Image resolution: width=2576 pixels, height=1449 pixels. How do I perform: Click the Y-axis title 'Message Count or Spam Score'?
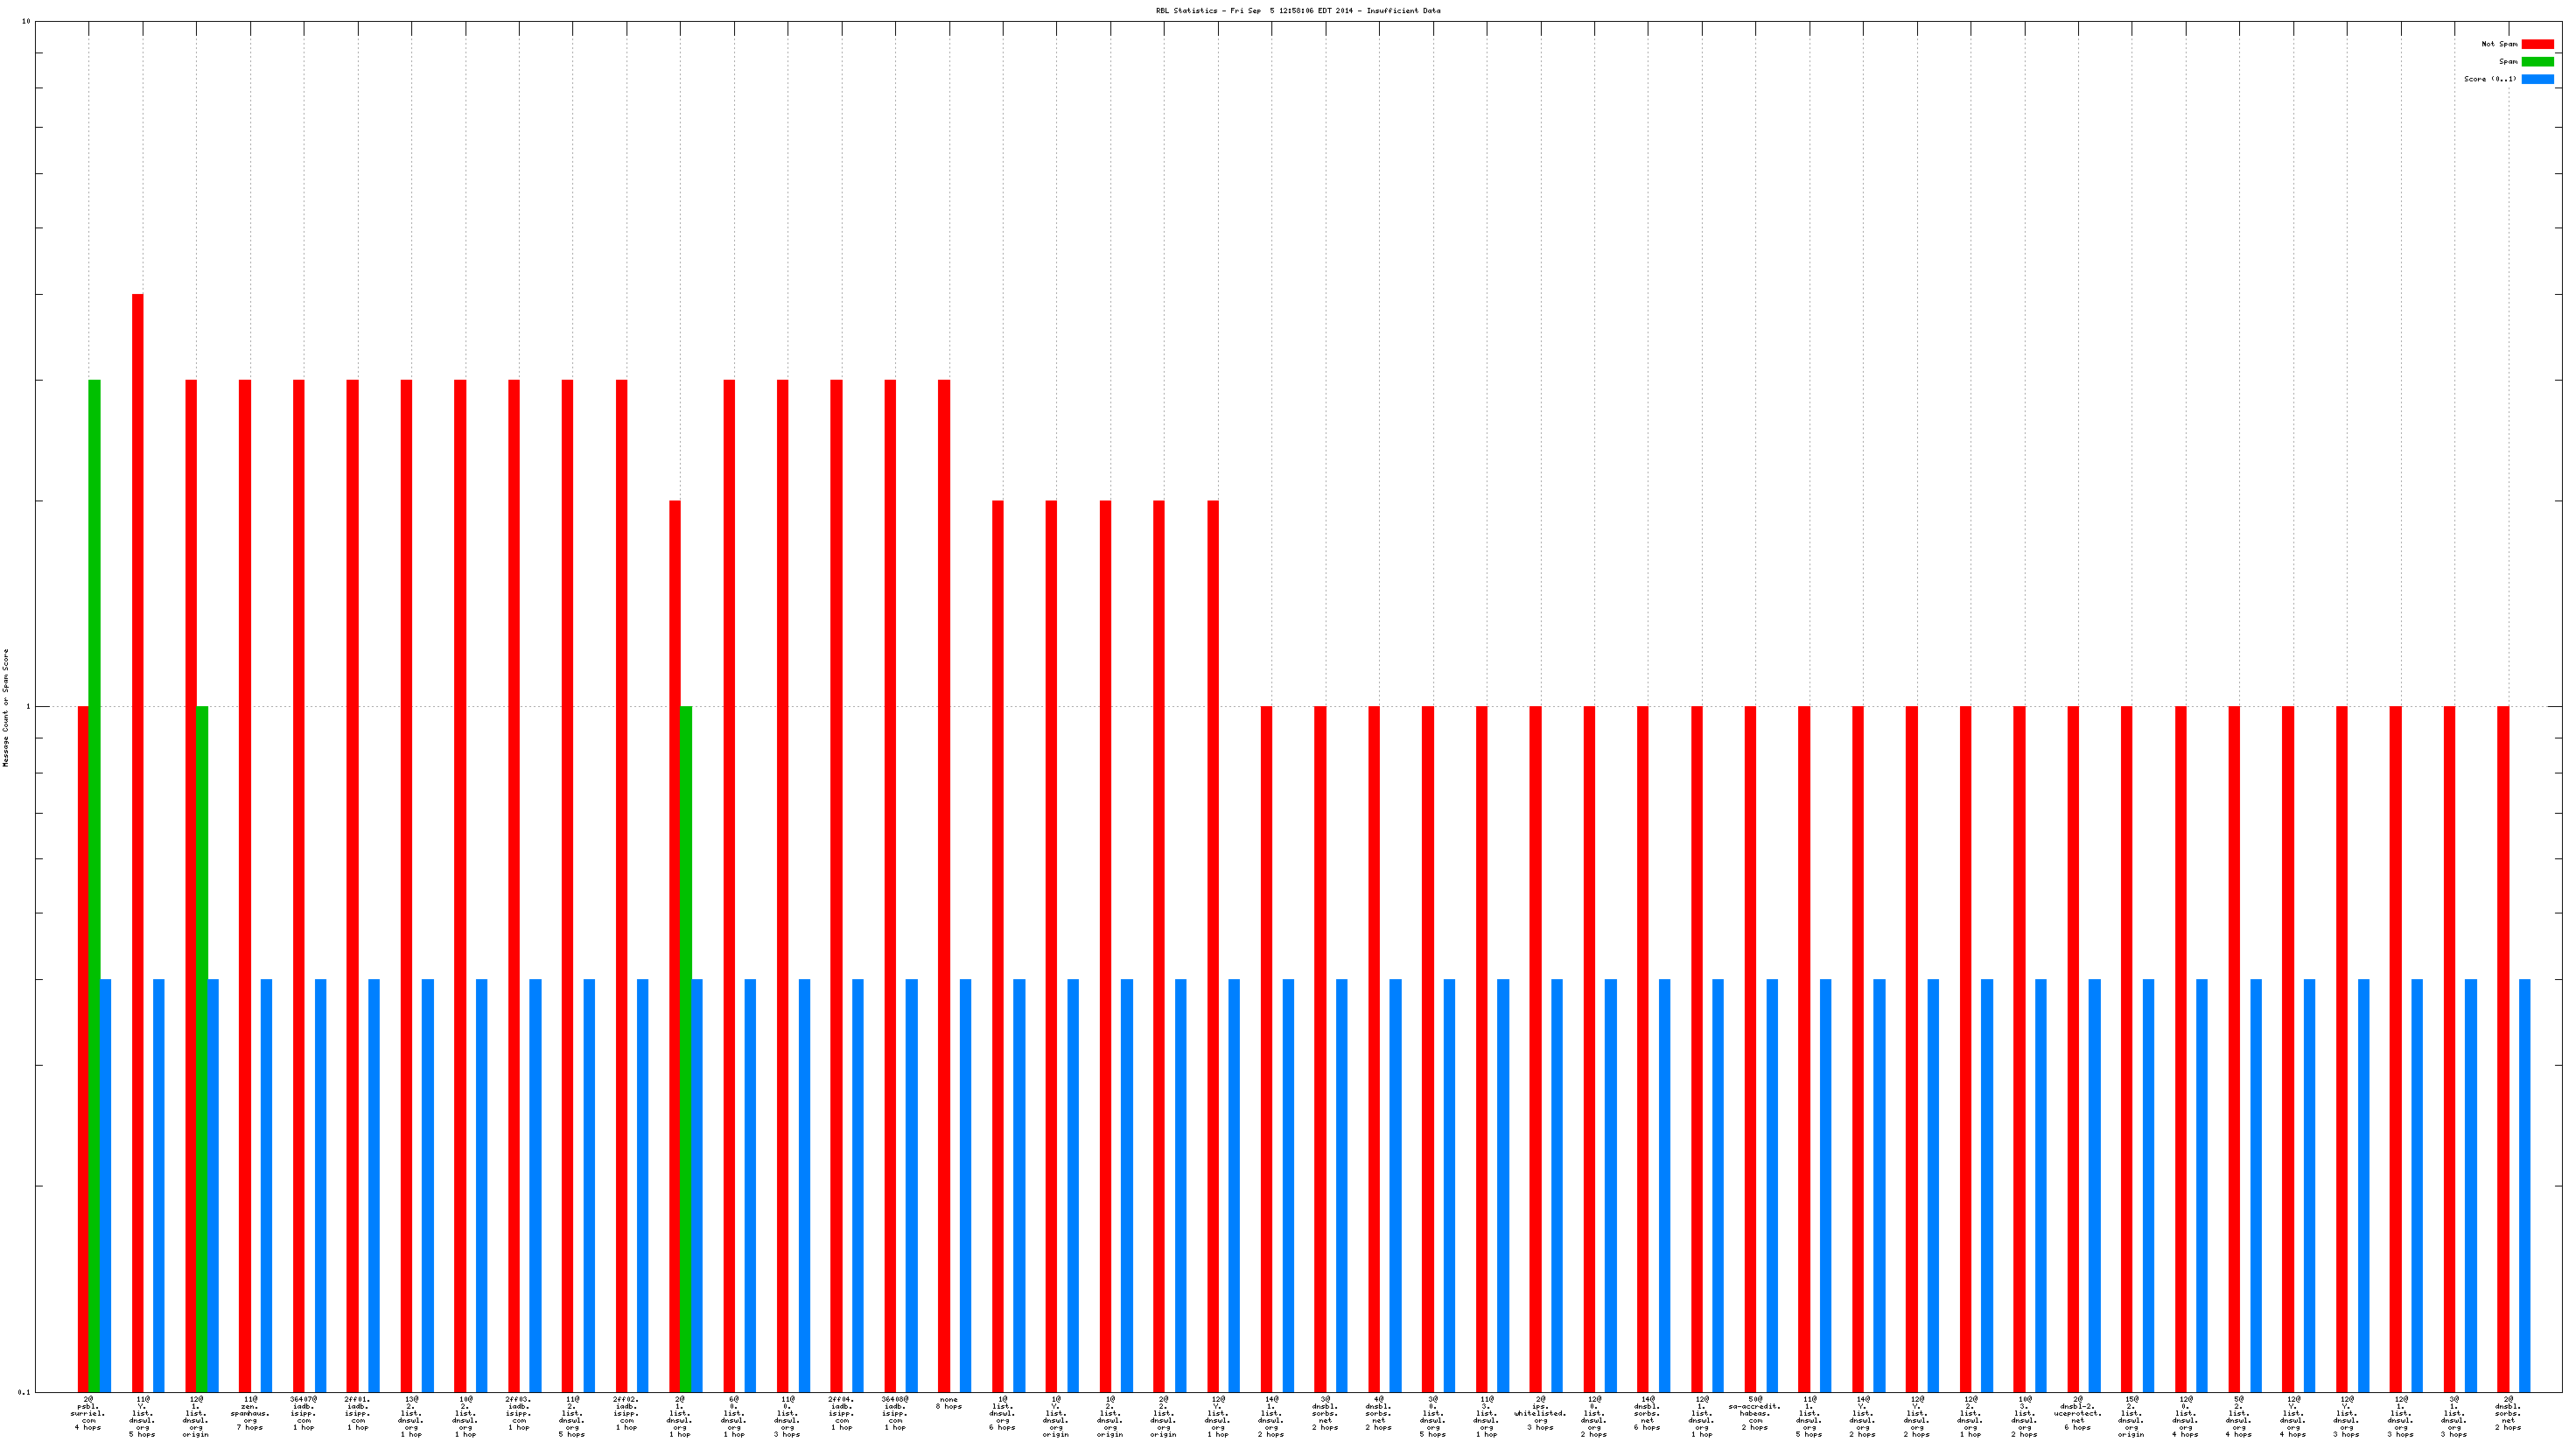point(6,707)
